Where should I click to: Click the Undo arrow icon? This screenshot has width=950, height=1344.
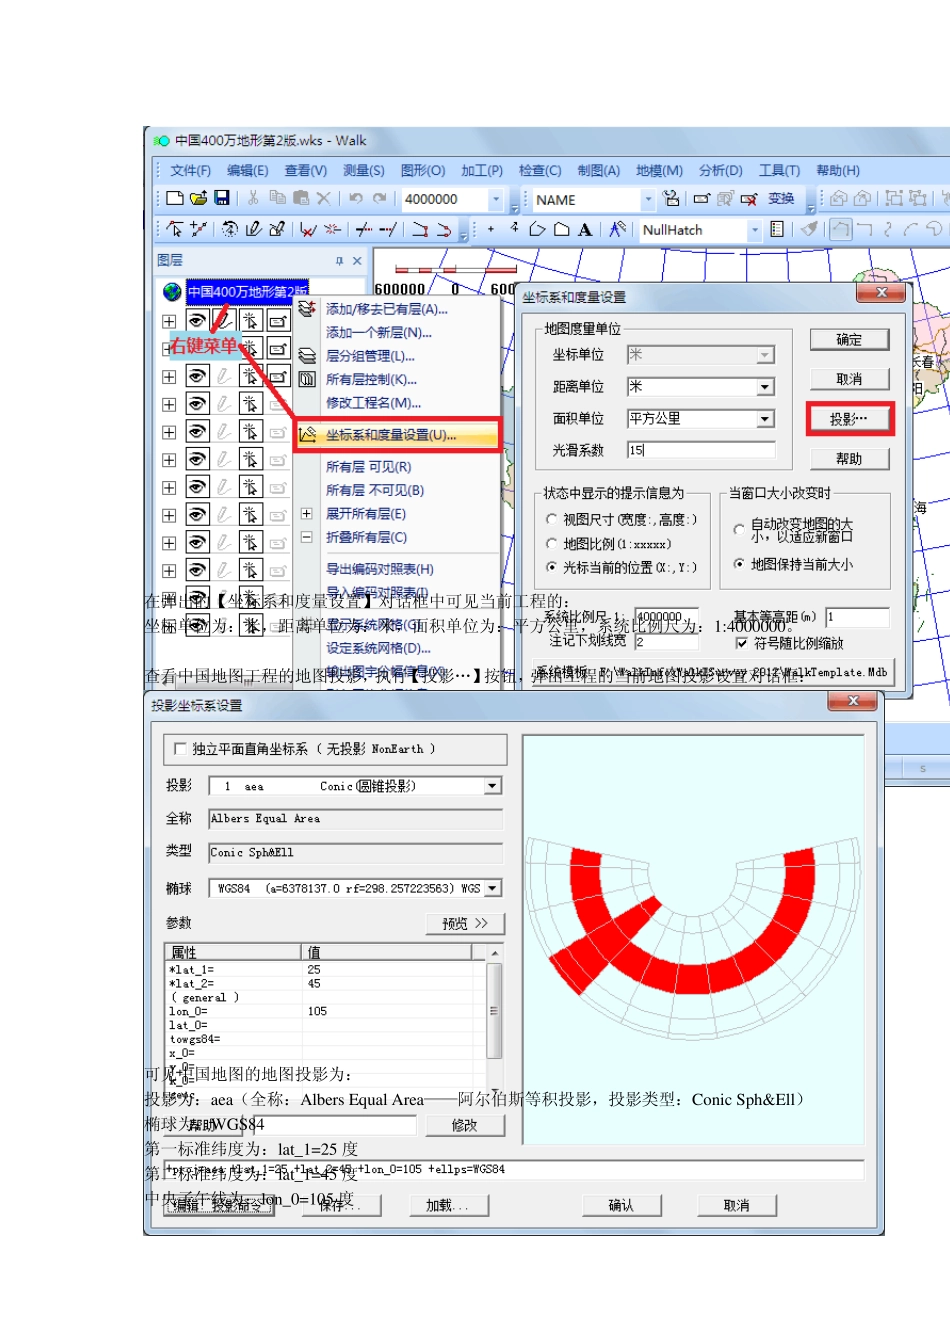point(355,199)
